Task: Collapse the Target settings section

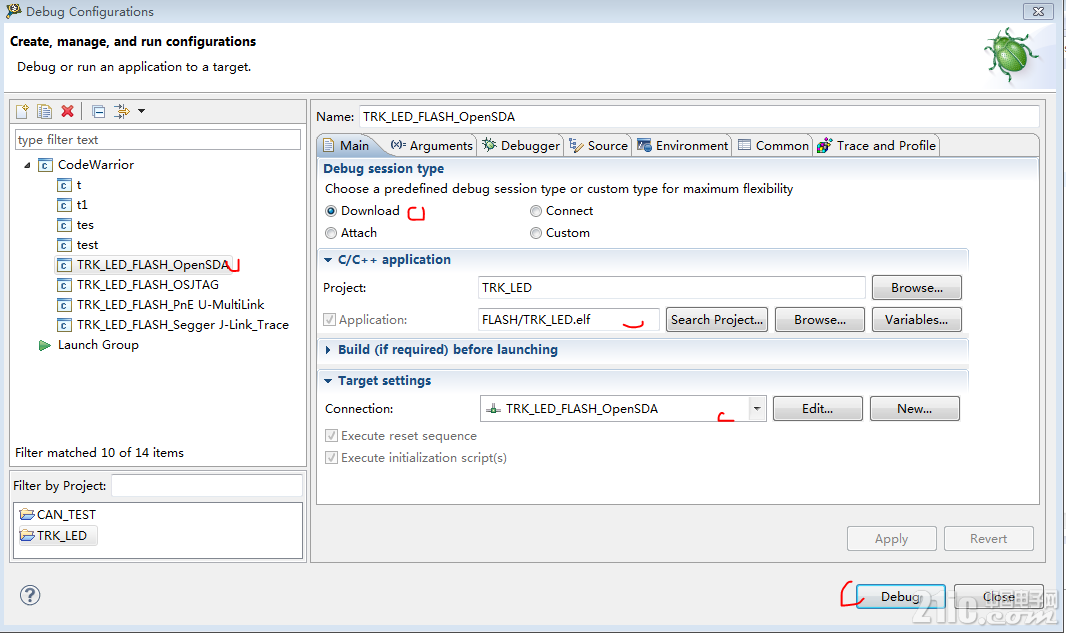Action: [x=328, y=381]
